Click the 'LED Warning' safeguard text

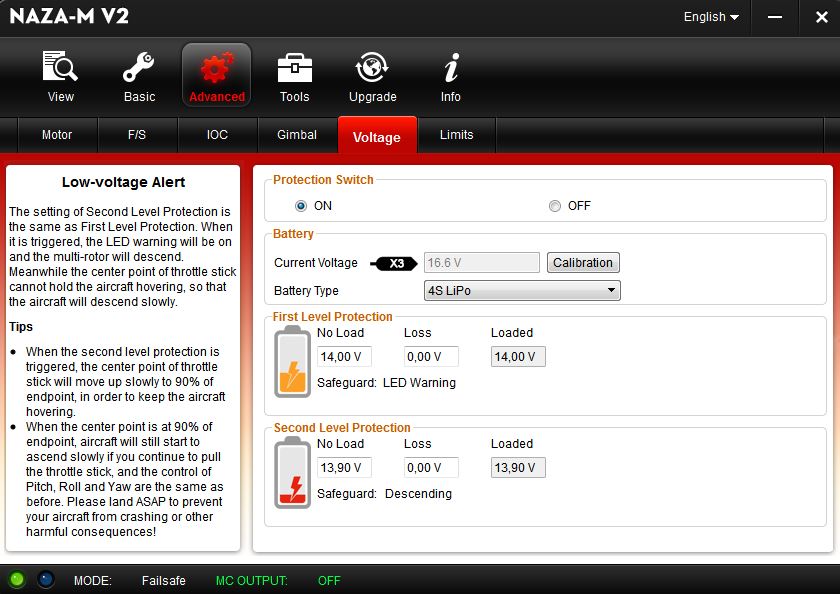419,383
